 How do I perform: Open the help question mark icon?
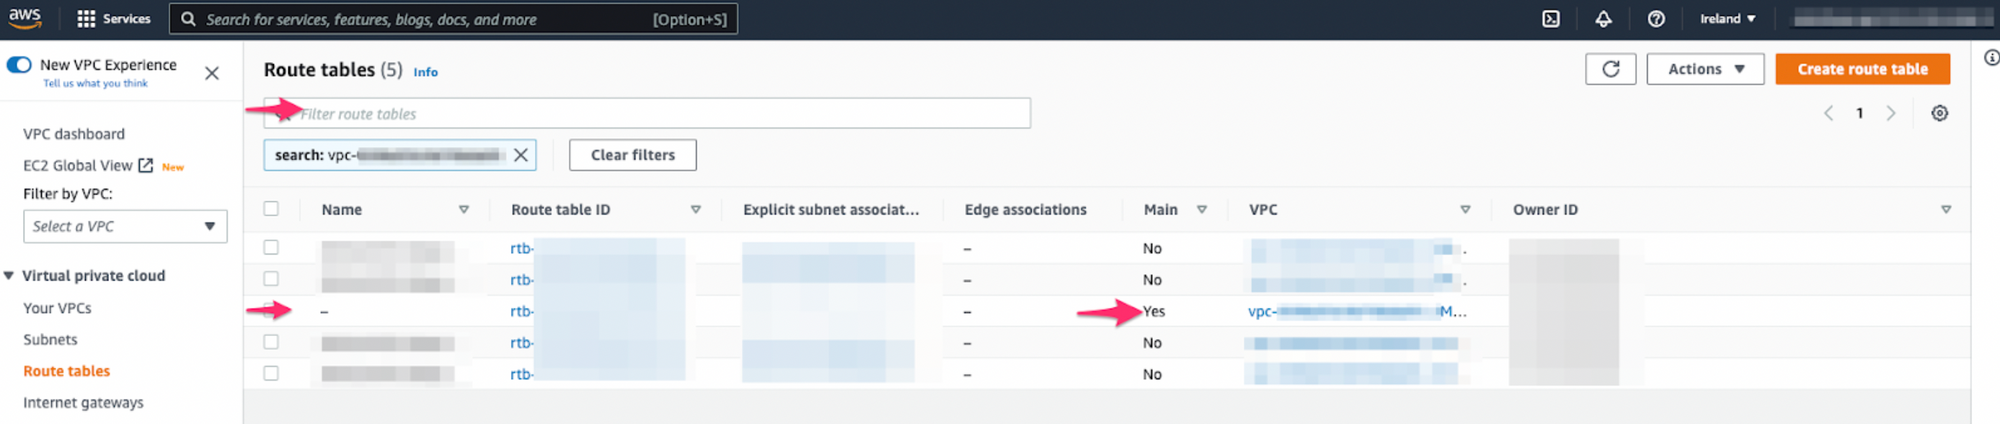point(1656,19)
